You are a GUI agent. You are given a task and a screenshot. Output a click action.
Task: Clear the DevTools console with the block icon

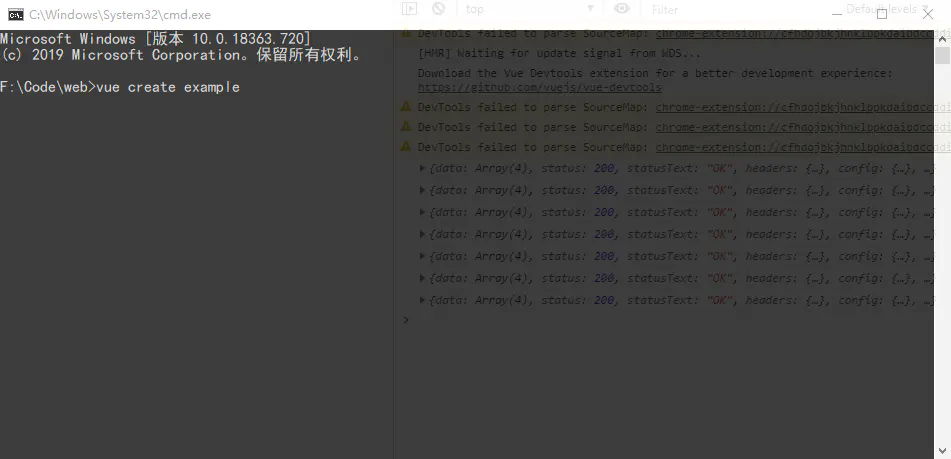click(x=439, y=9)
